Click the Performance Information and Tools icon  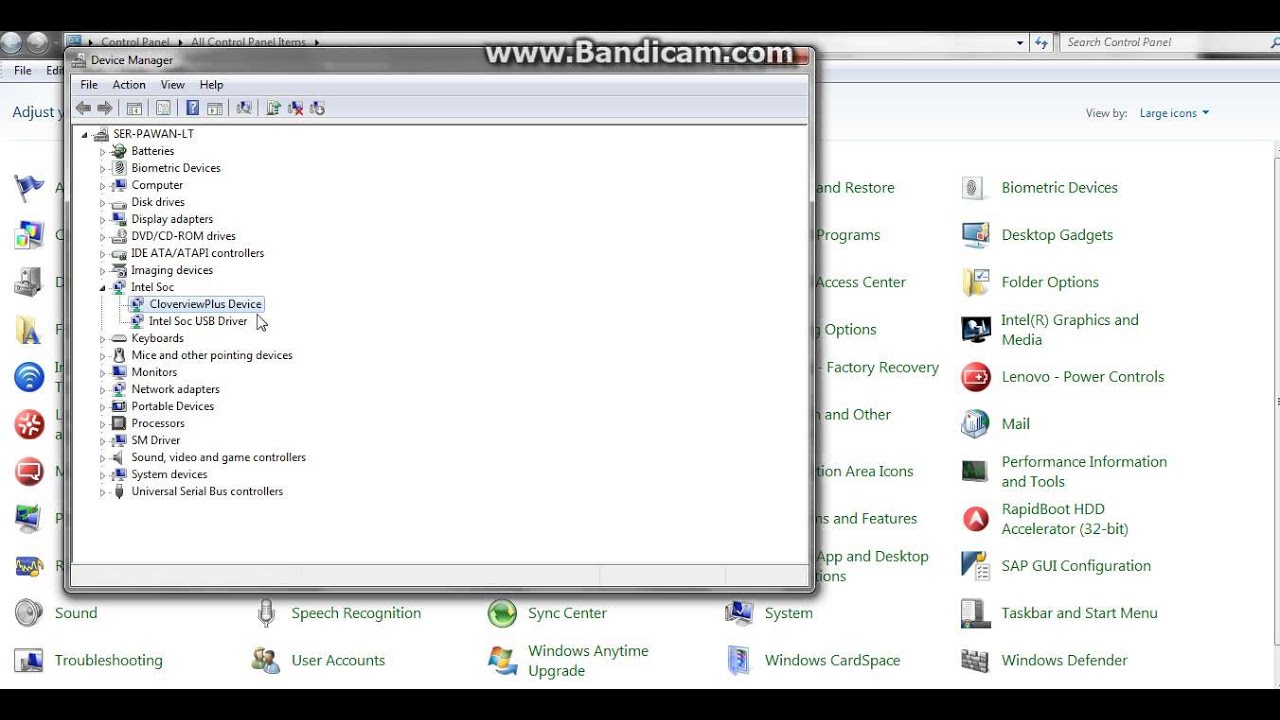[976, 471]
